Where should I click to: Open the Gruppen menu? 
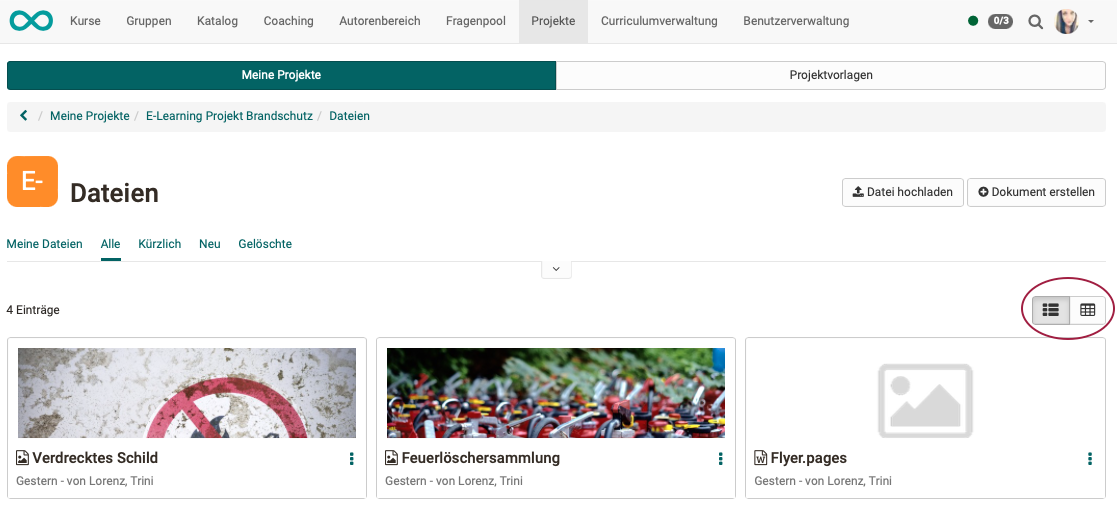tap(149, 21)
